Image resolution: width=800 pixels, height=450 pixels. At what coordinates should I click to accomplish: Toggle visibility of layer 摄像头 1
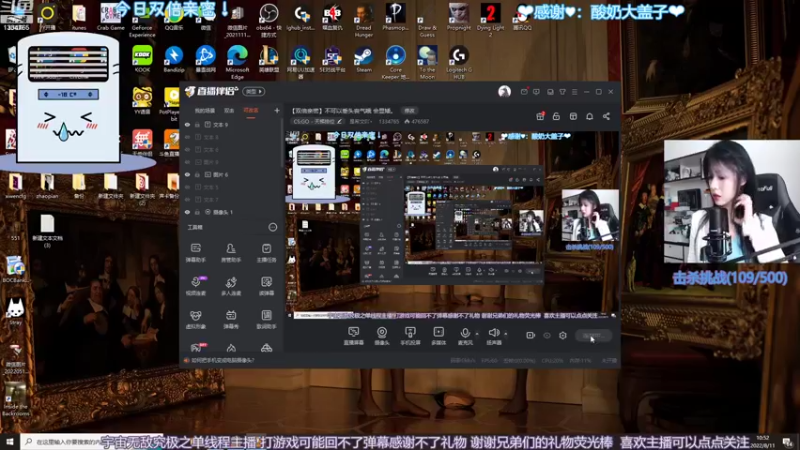[187, 212]
